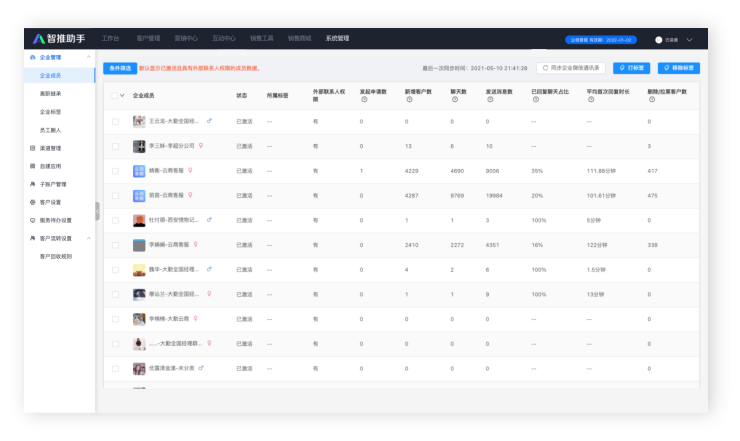
Task: Click the 111.88分钟 cell
Action: (x=601, y=171)
